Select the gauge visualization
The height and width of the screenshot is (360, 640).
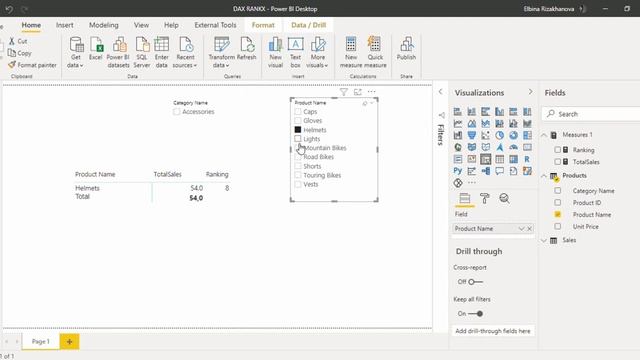click(513, 147)
